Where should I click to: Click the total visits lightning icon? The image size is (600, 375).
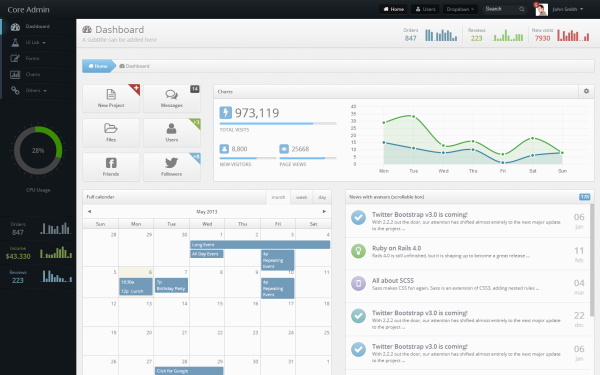tap(225, 113)
